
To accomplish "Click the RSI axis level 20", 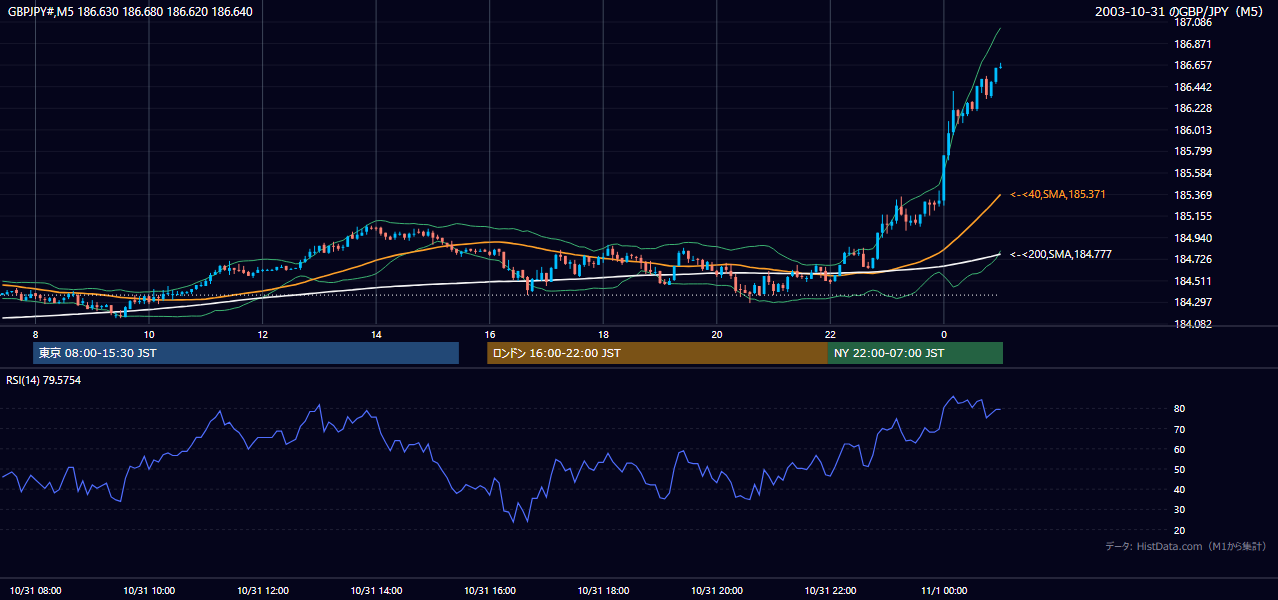I will tap(1180, 530).
